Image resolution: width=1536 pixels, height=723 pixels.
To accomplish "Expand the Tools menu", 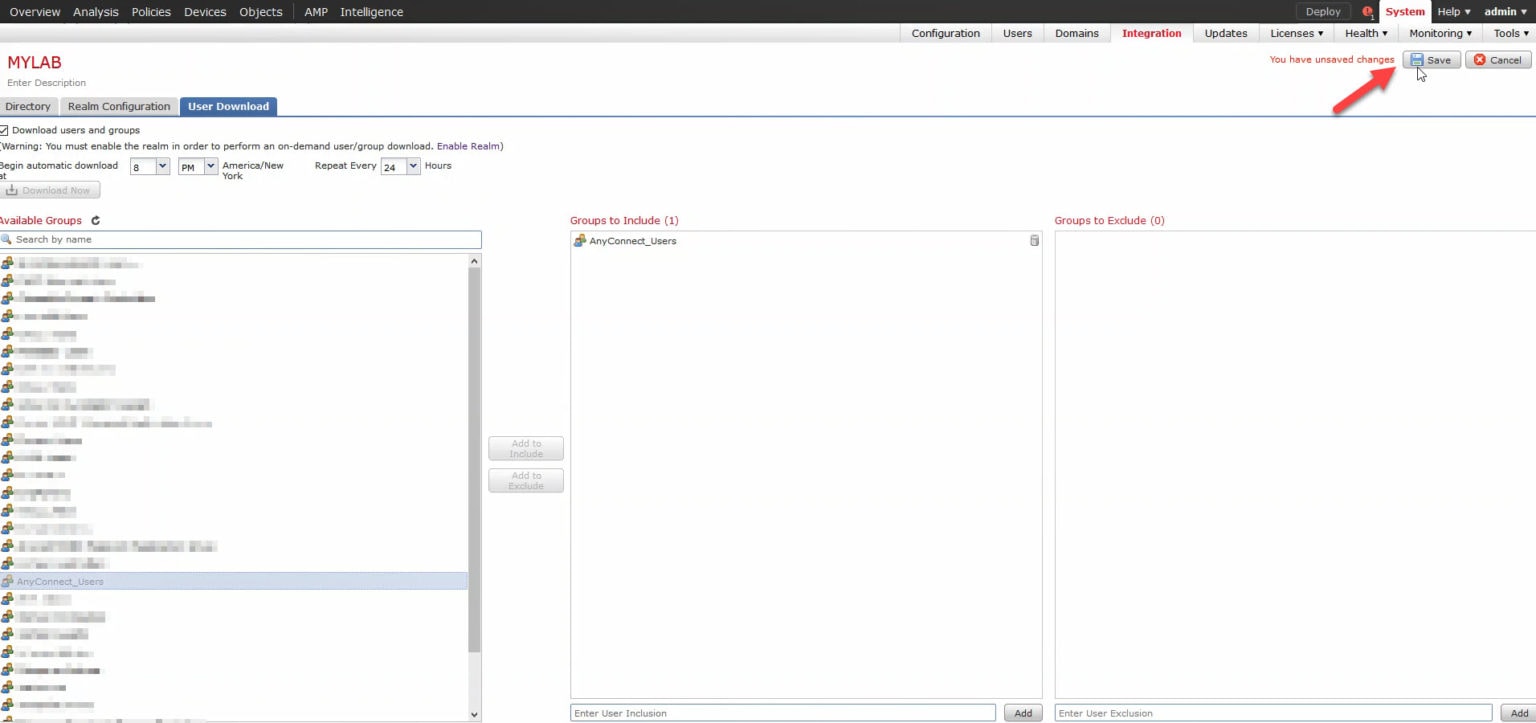I will (1509, 32).
